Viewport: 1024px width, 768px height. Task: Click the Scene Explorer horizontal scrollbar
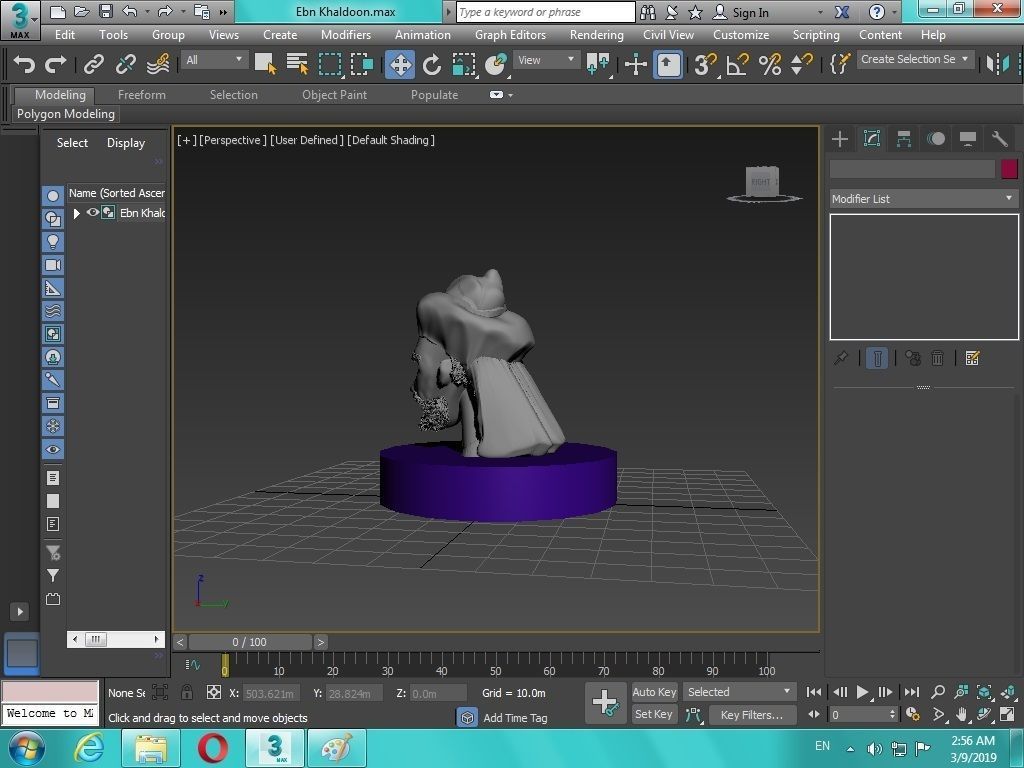point(116,639)
